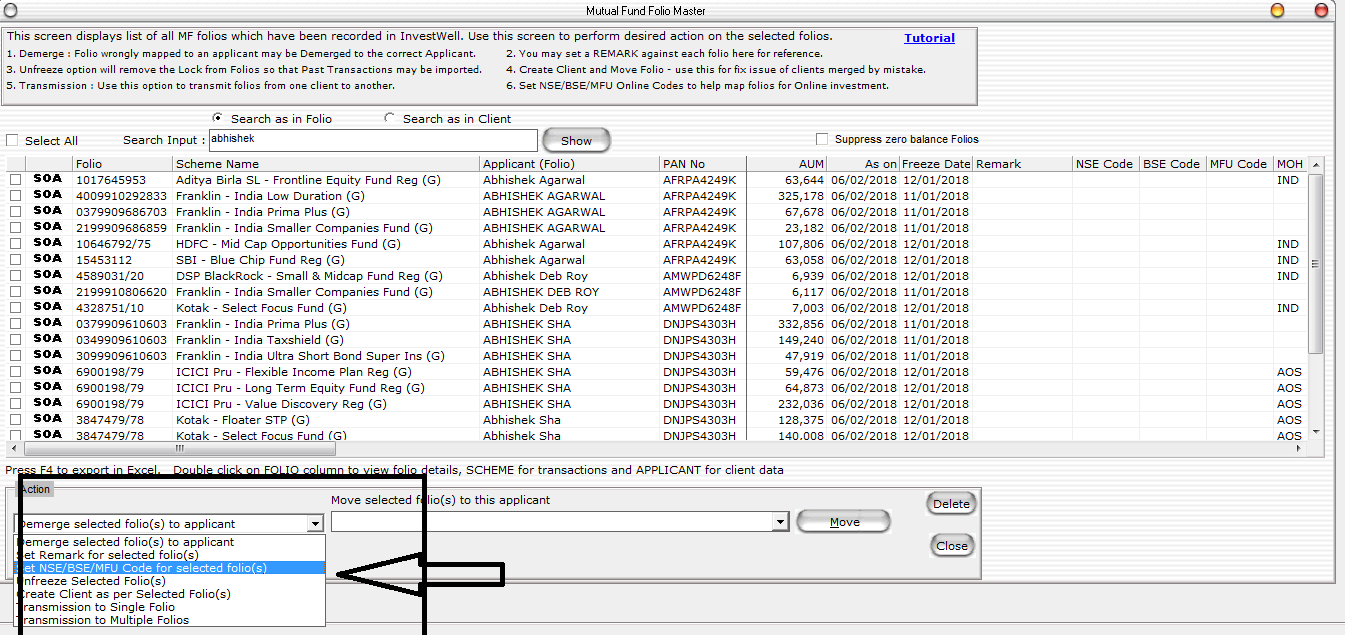Click the Scheme Name column header
This screenshot has width=1345, height=635.
pyautogui.click(x=326, y=164)
